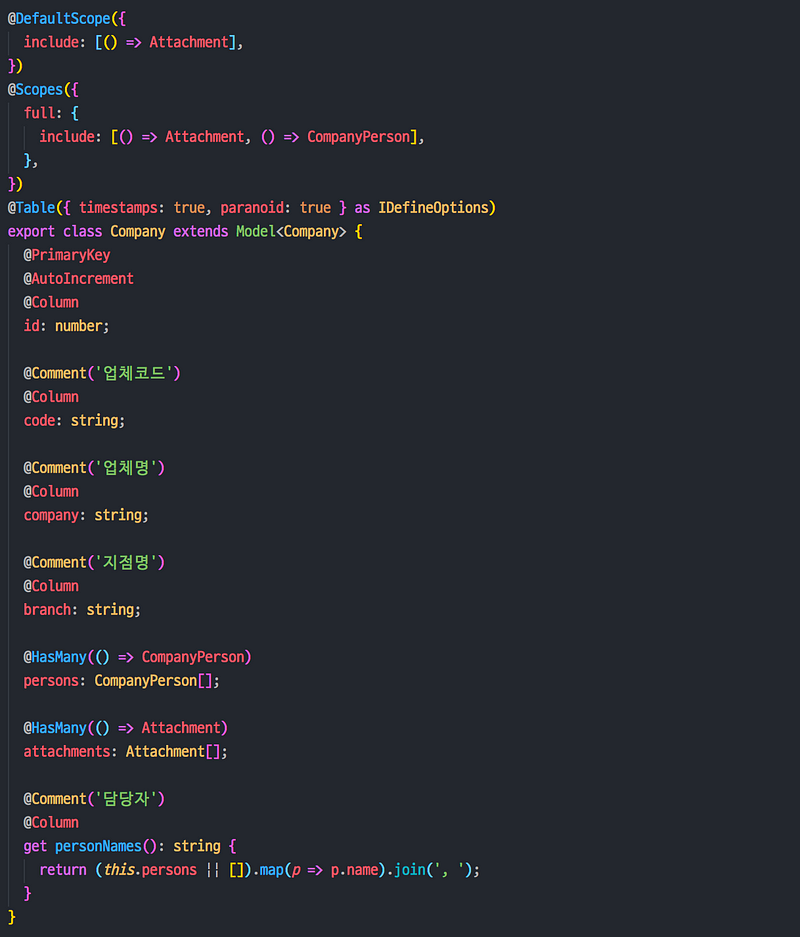
Task: Click the 'company: string;' property line
Action: pos(86,515)
